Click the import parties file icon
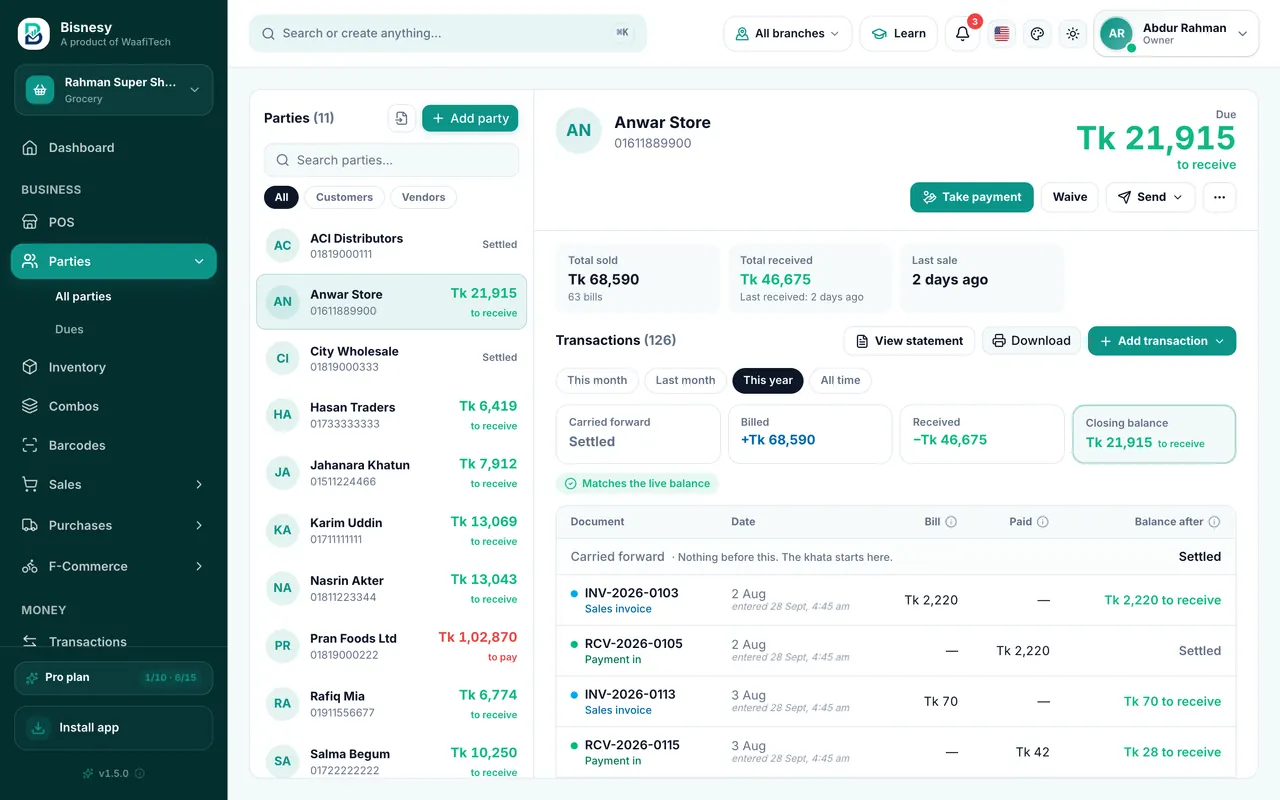 401,118
